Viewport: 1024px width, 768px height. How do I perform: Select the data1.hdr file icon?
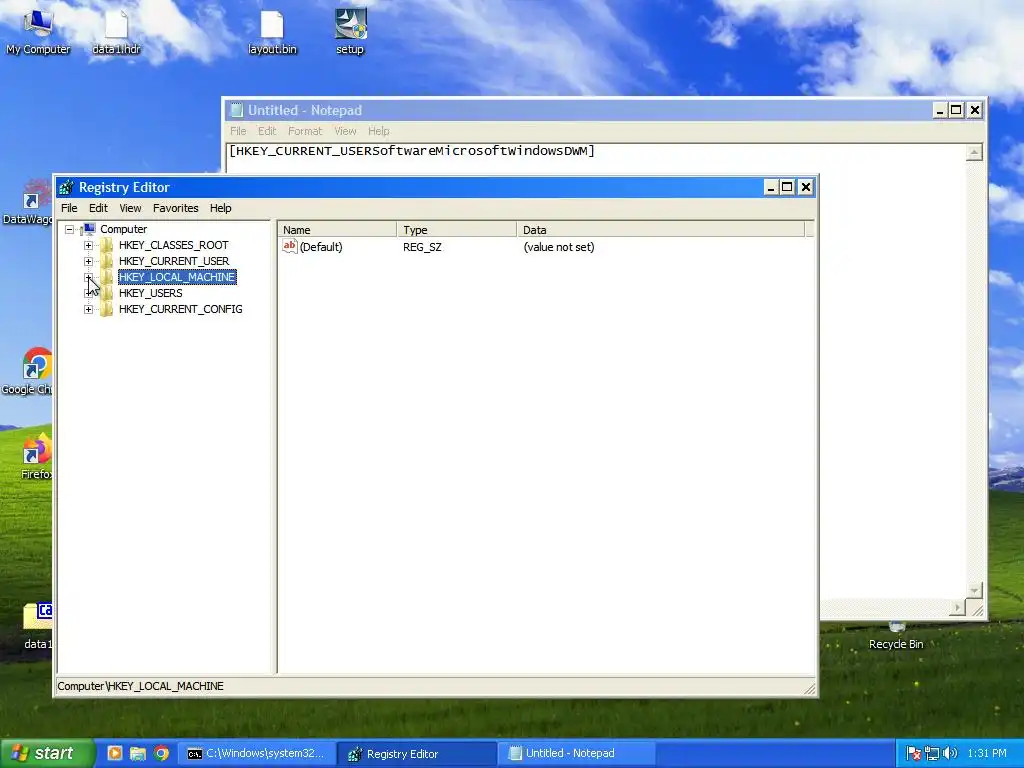pos(116,31)
